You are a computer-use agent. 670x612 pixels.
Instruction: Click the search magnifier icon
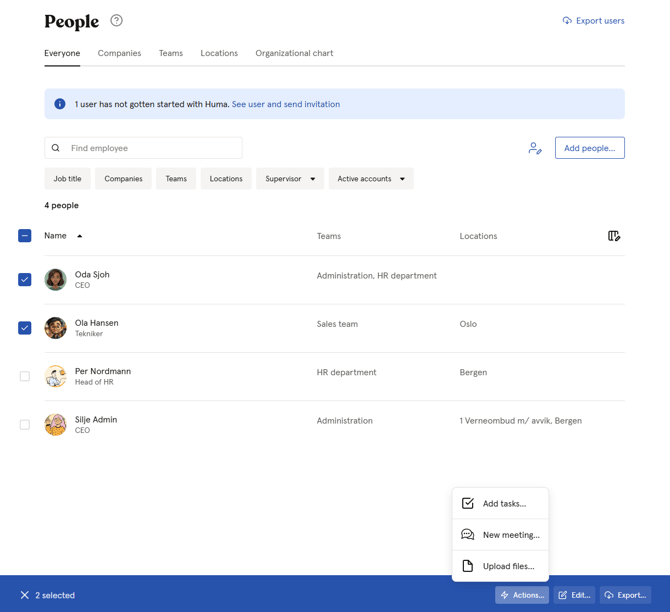coord(56,148)
